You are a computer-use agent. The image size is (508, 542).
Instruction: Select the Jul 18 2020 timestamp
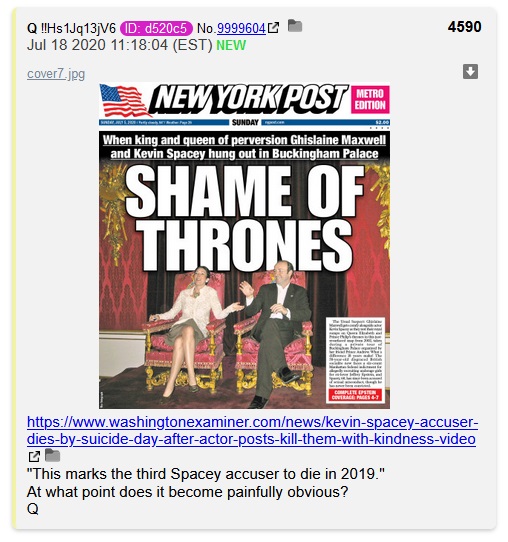[120, 45]
